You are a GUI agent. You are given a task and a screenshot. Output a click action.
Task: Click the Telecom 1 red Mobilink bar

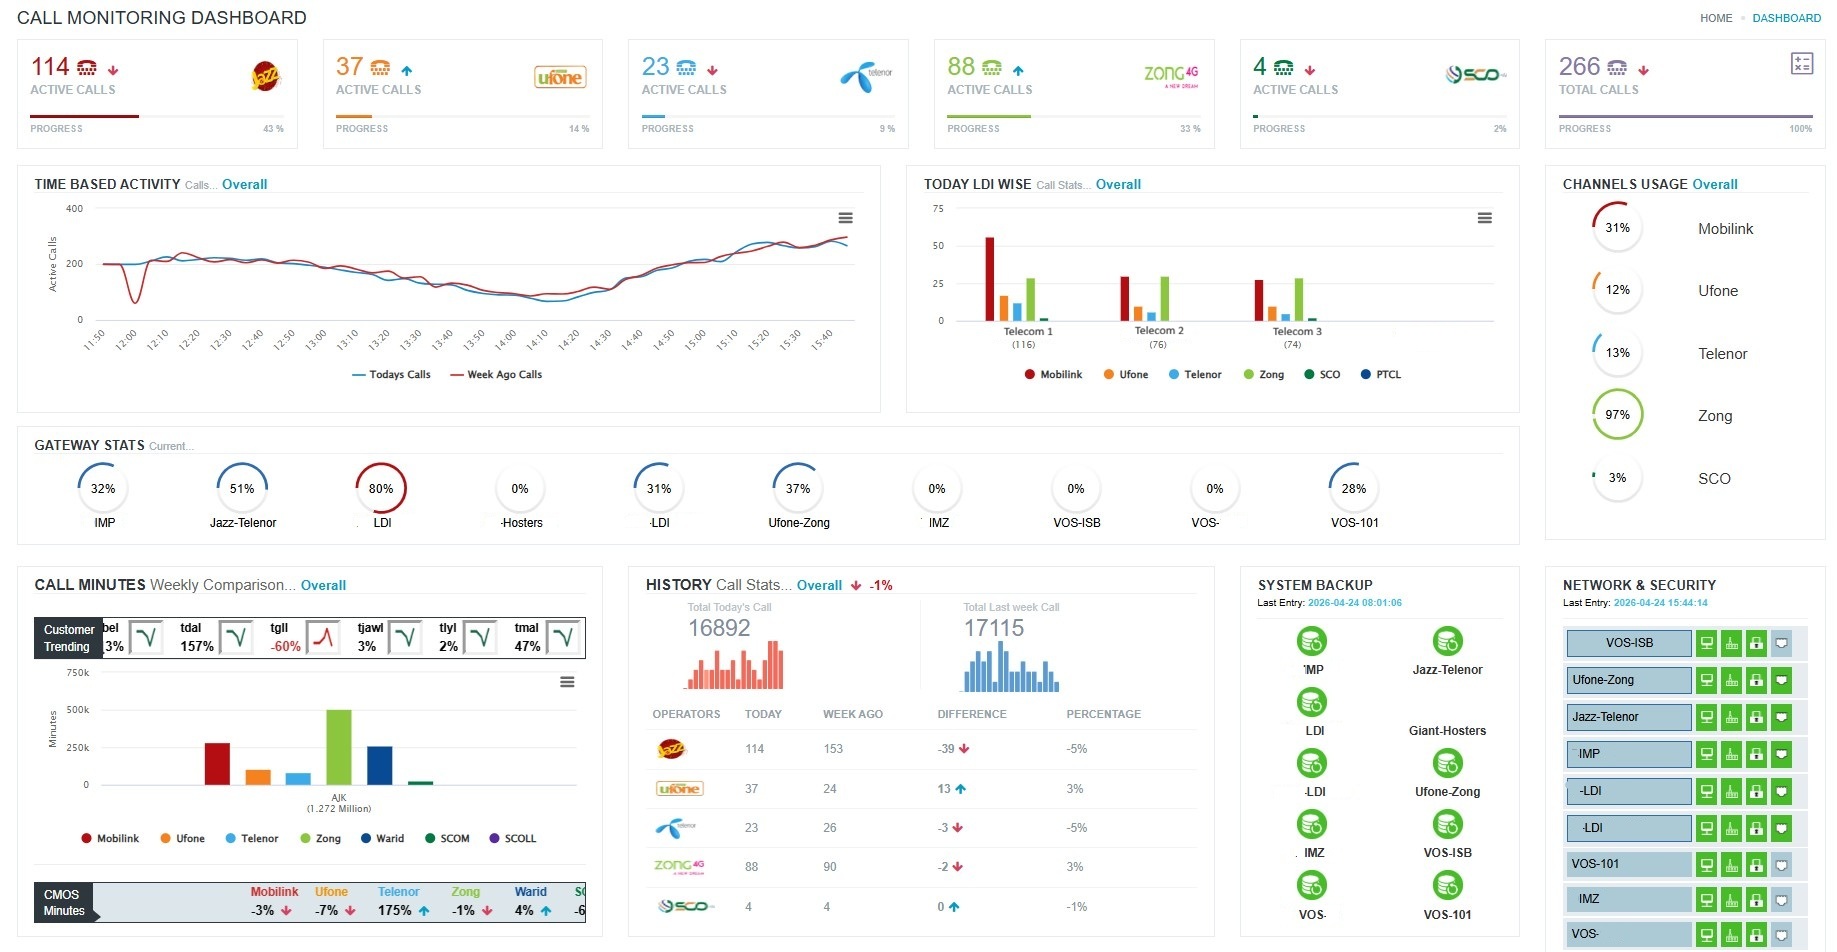[x=990, y=279]
